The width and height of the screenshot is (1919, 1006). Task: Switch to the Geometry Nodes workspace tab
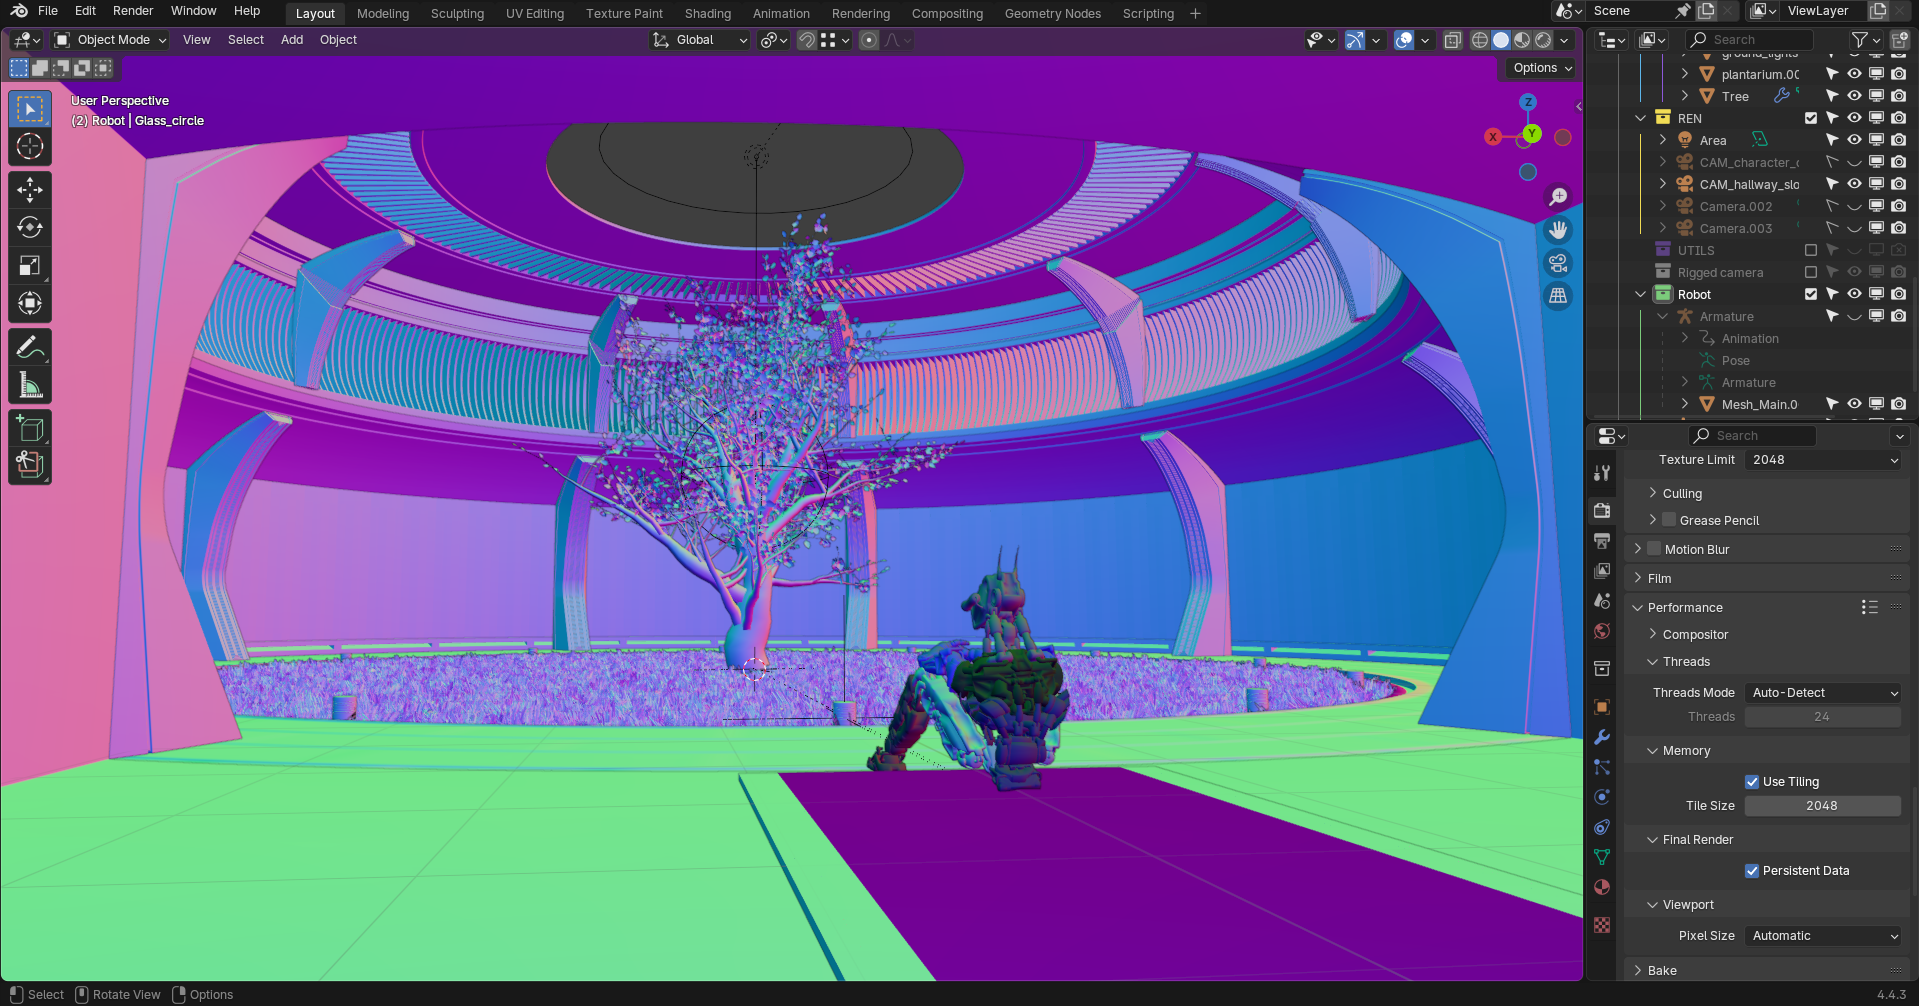pos(1053,14)
